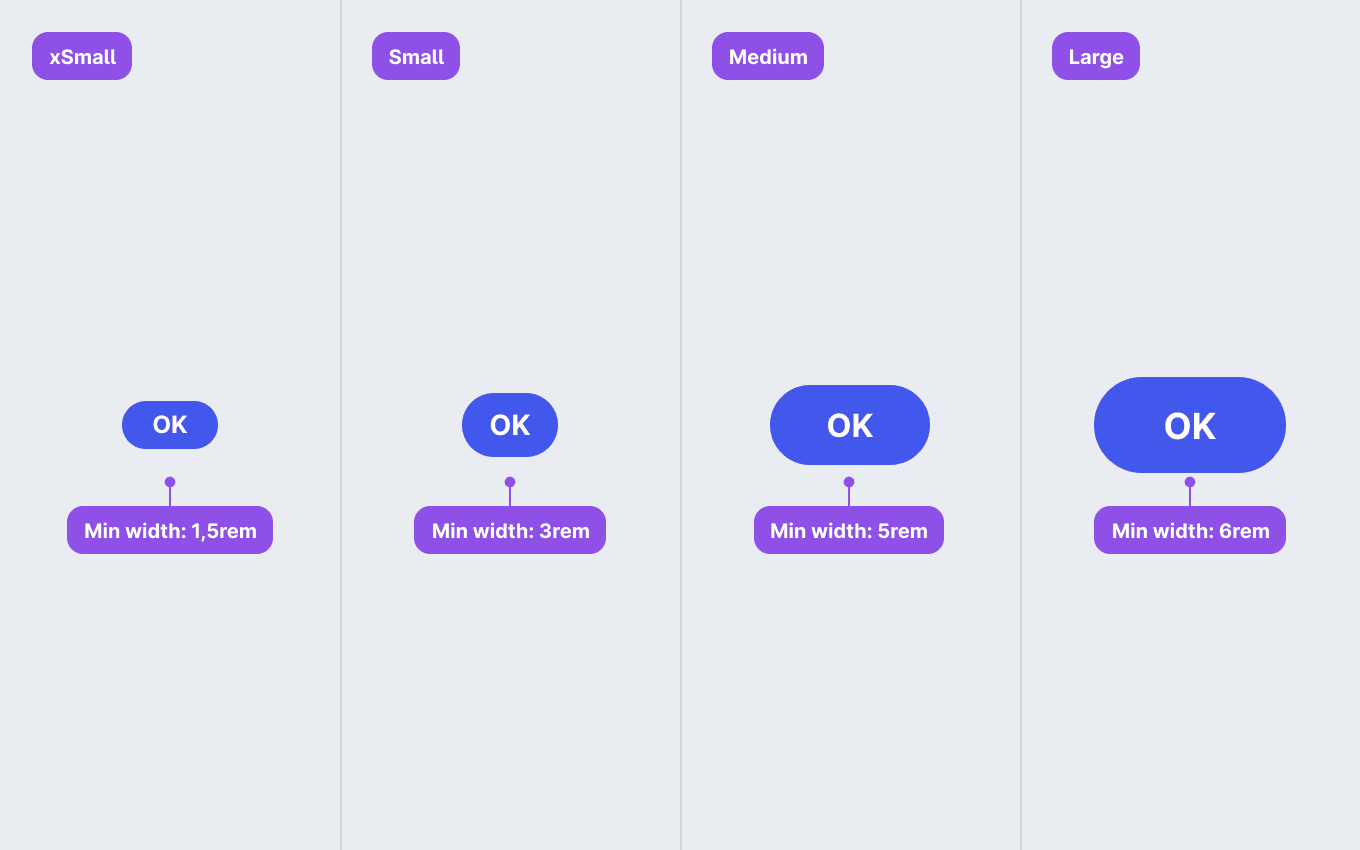Click the Small-size OK button

click(x=510, y=425)
